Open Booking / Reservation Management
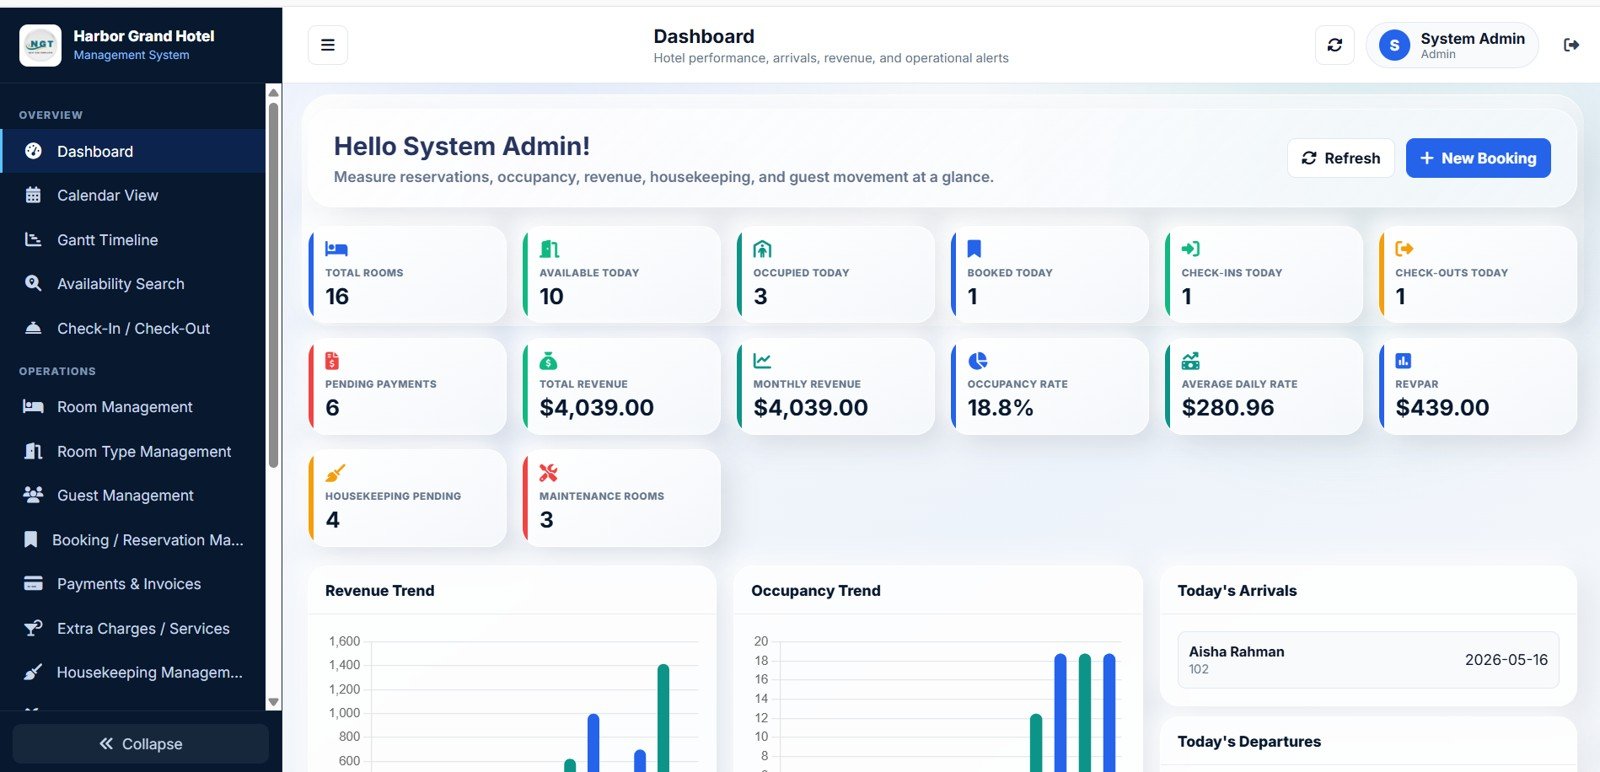1600x772 pixels. pyautogui.click(x=133, y=540)
